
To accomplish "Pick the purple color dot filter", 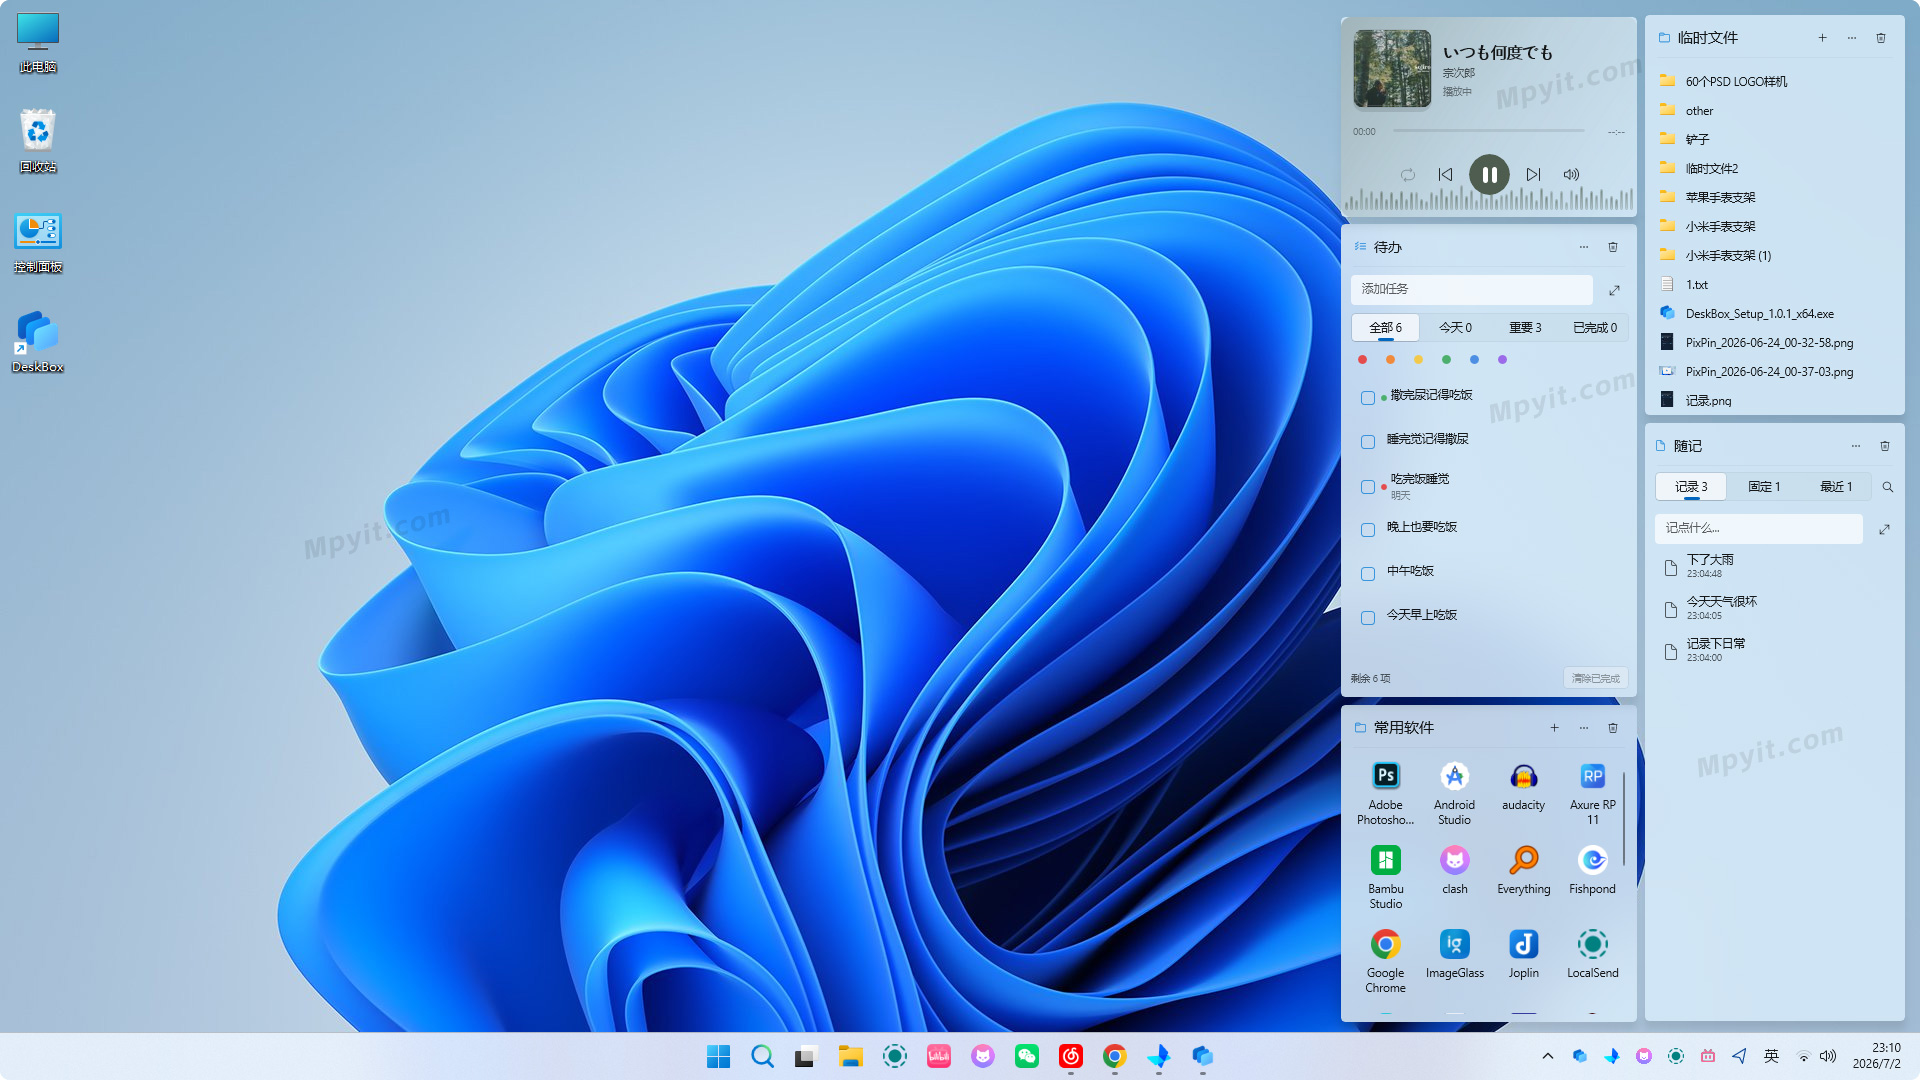I will (1502, 360).
